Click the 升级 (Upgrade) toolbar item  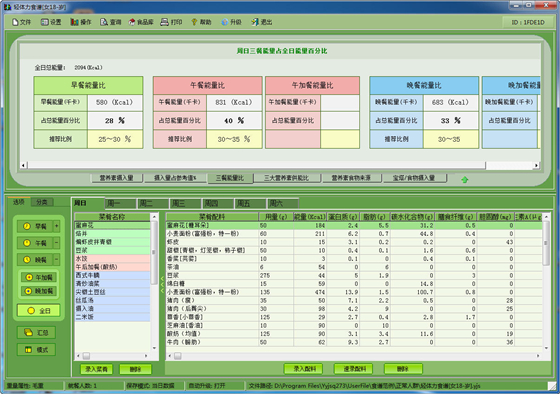coord(231,22)
